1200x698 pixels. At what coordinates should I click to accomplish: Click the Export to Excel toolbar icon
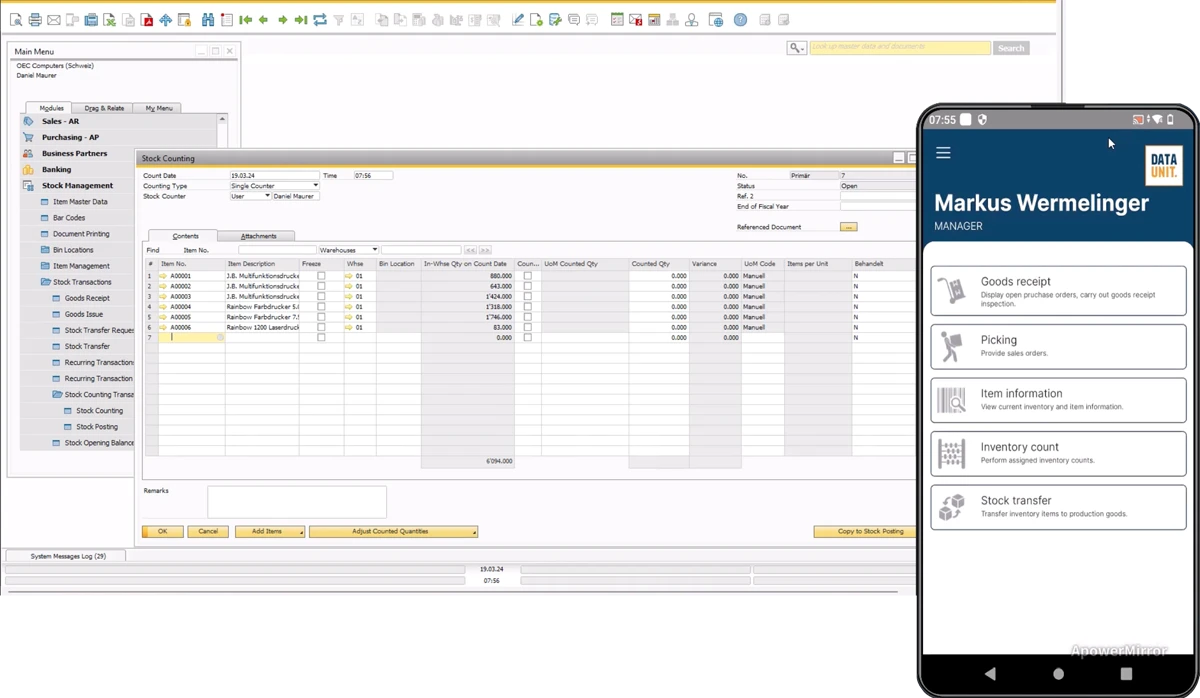pyautogui.click(x=110, y=20)
